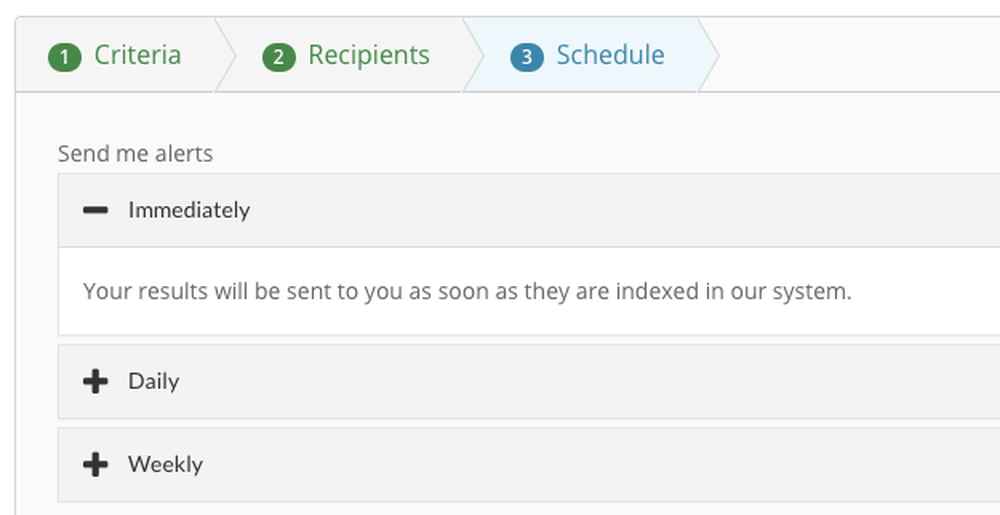The height and width of the screenshot is (515, 1000).
Task: Click the word "alerts" above the options
Action: (185, 154)
